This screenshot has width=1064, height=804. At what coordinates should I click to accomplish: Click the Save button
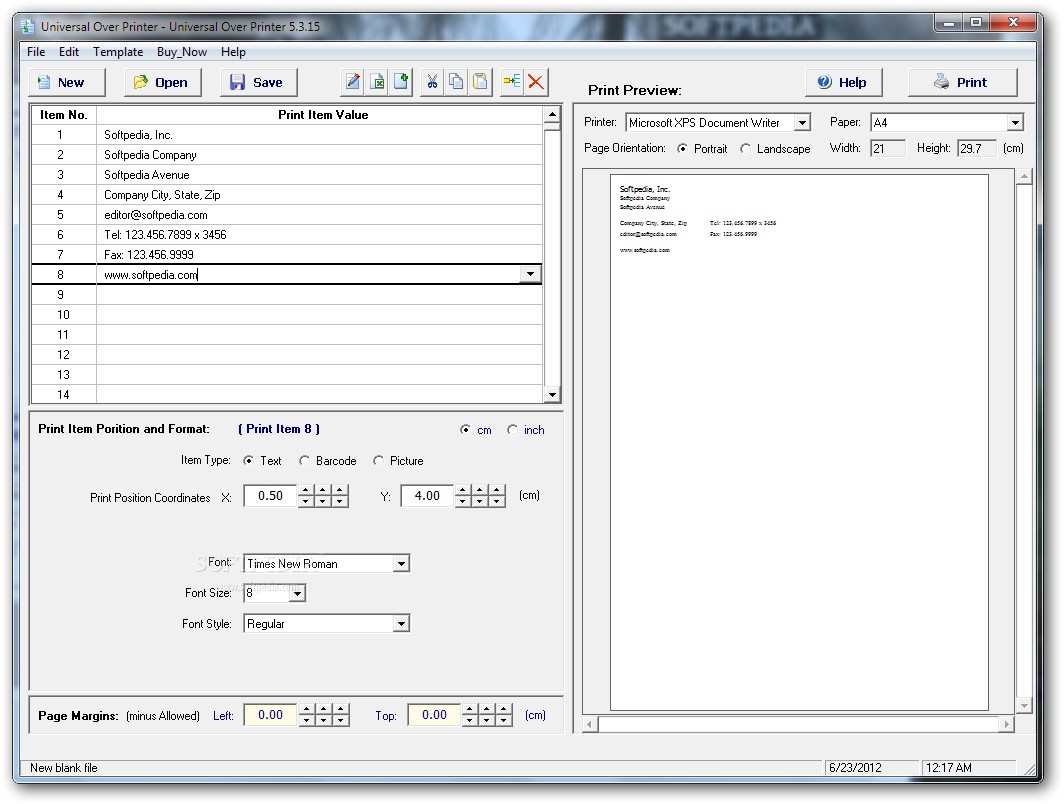pyautogui.click(x=259, y=82)
